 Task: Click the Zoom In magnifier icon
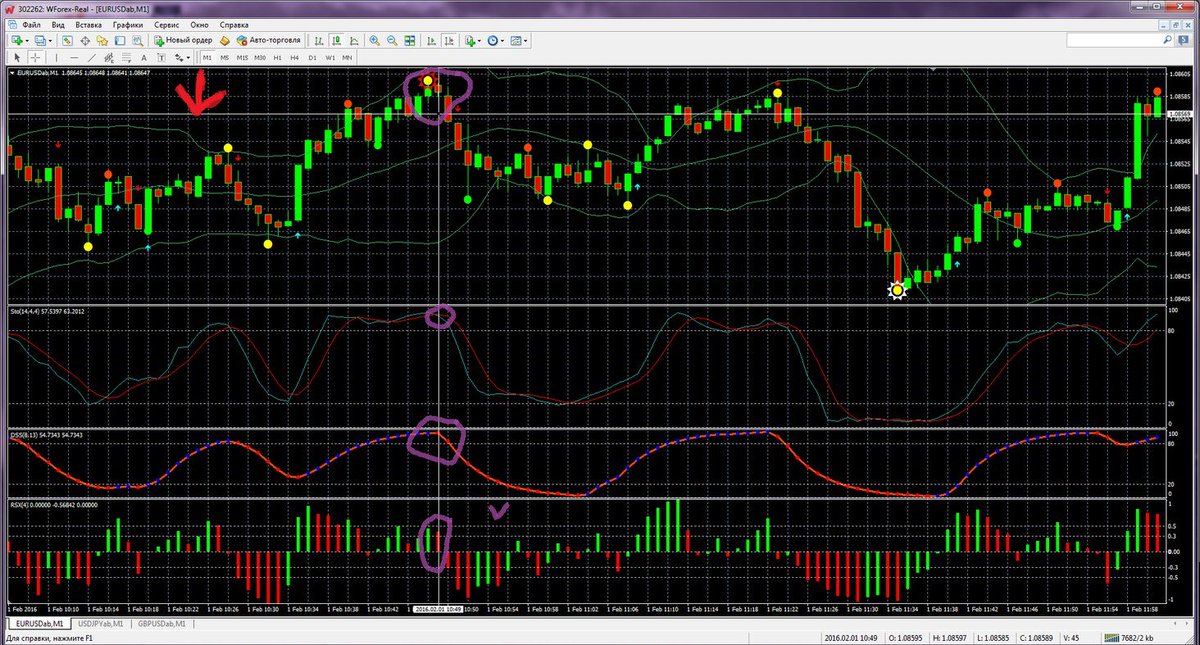[x=374, y=41]
